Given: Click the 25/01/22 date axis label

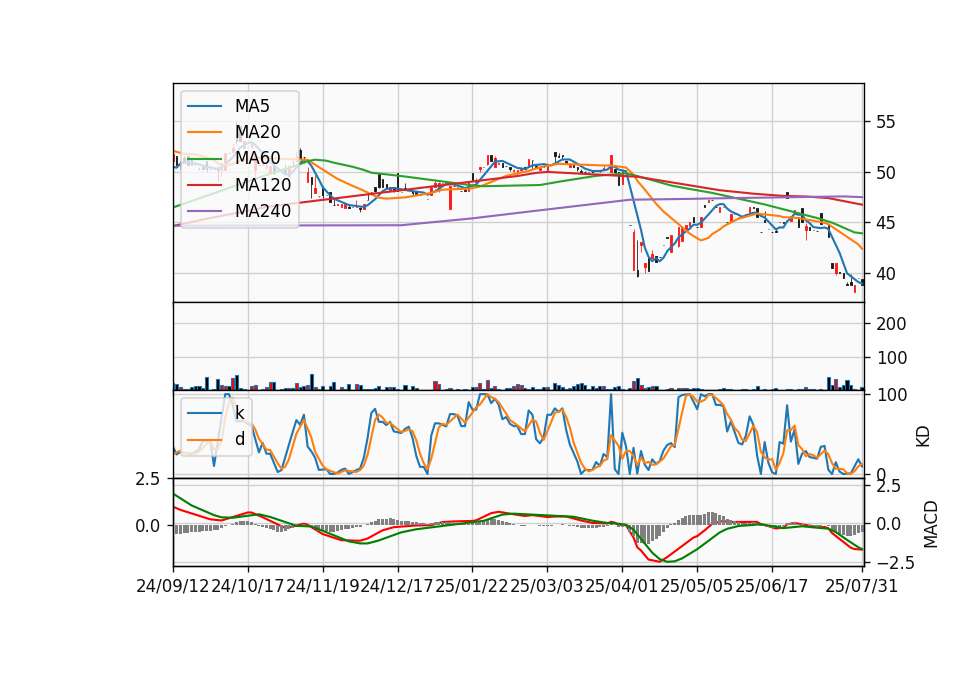Looking at the screenshot, I should pyautogui.click(x=472, y=586).
